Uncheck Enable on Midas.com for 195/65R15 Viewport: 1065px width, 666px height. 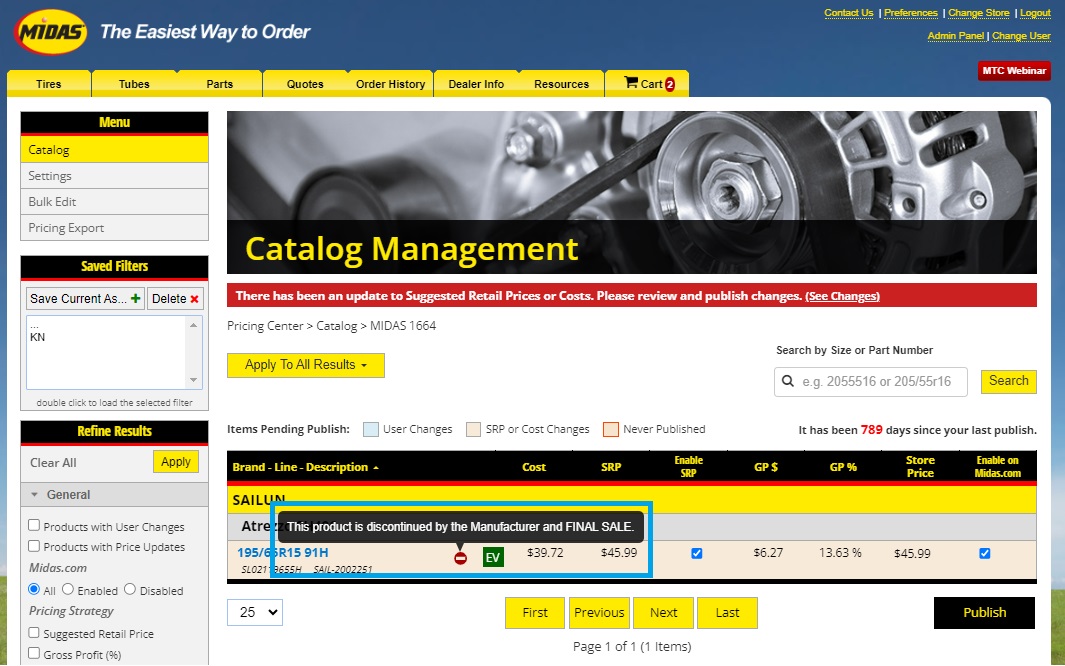[x=985, y=553]
